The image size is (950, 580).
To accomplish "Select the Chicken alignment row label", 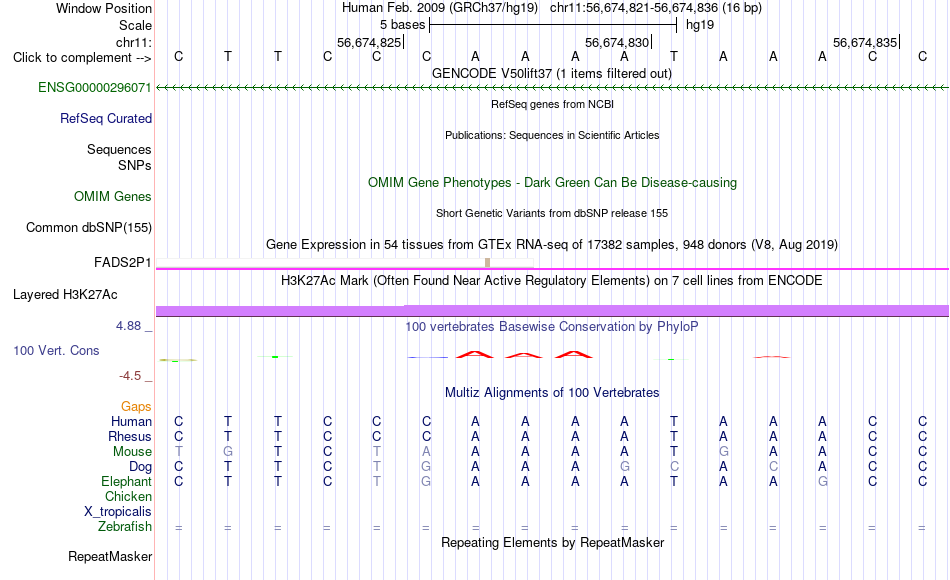I will [128, 496].
